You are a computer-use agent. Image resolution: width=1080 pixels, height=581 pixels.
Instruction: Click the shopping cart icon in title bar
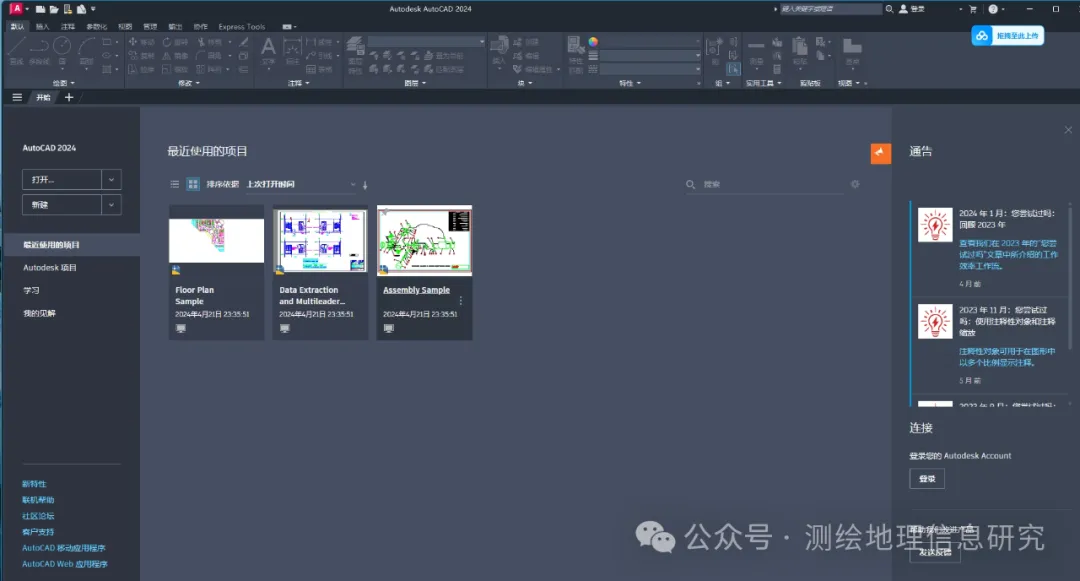(973, 9)
